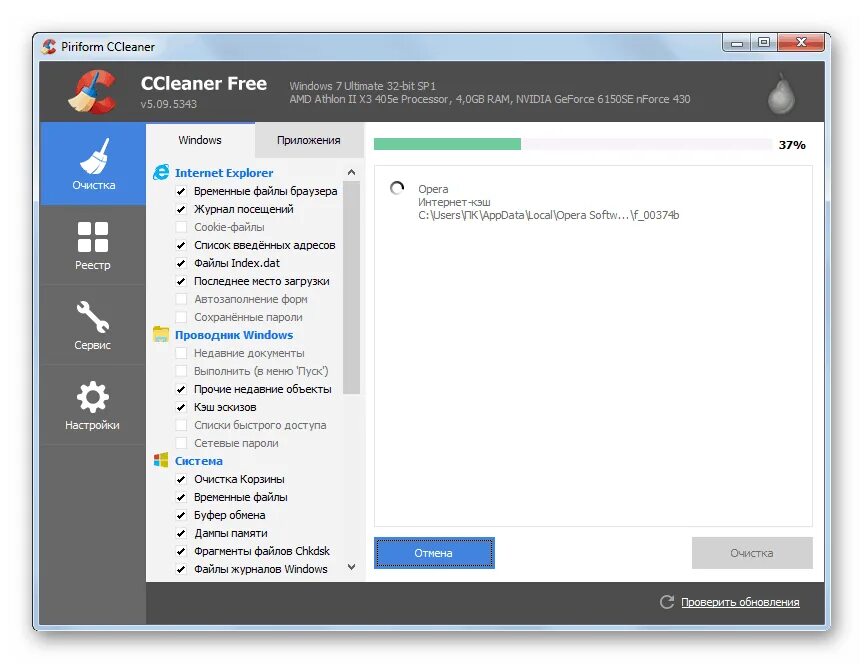Open the Настройки settings section
Screen dimensions: 864x664
point(93,405)
